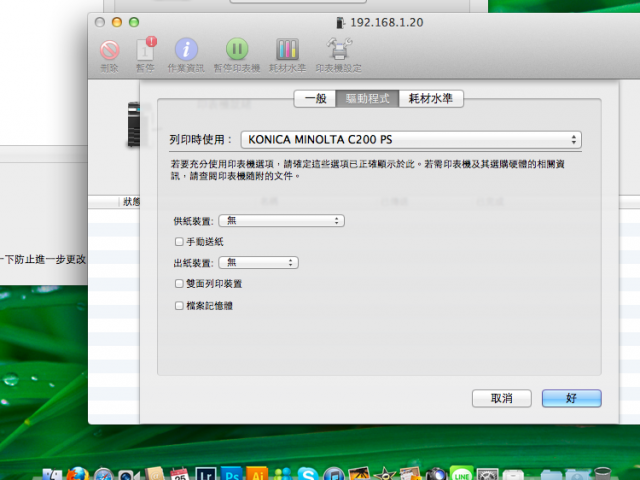This screenshot has height=480, width=640.
Task: Switch to the 一般 general tab
Action: point(315,99)
